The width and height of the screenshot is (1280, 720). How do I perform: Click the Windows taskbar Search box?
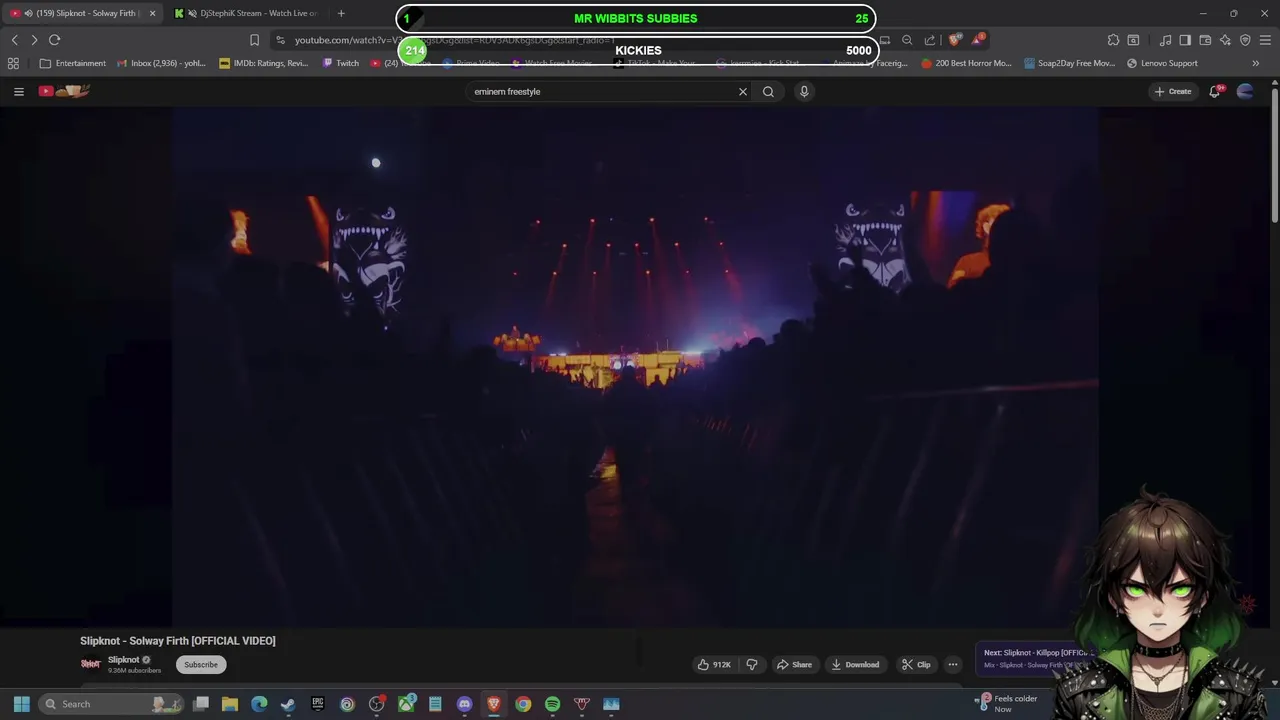point(112,704)
